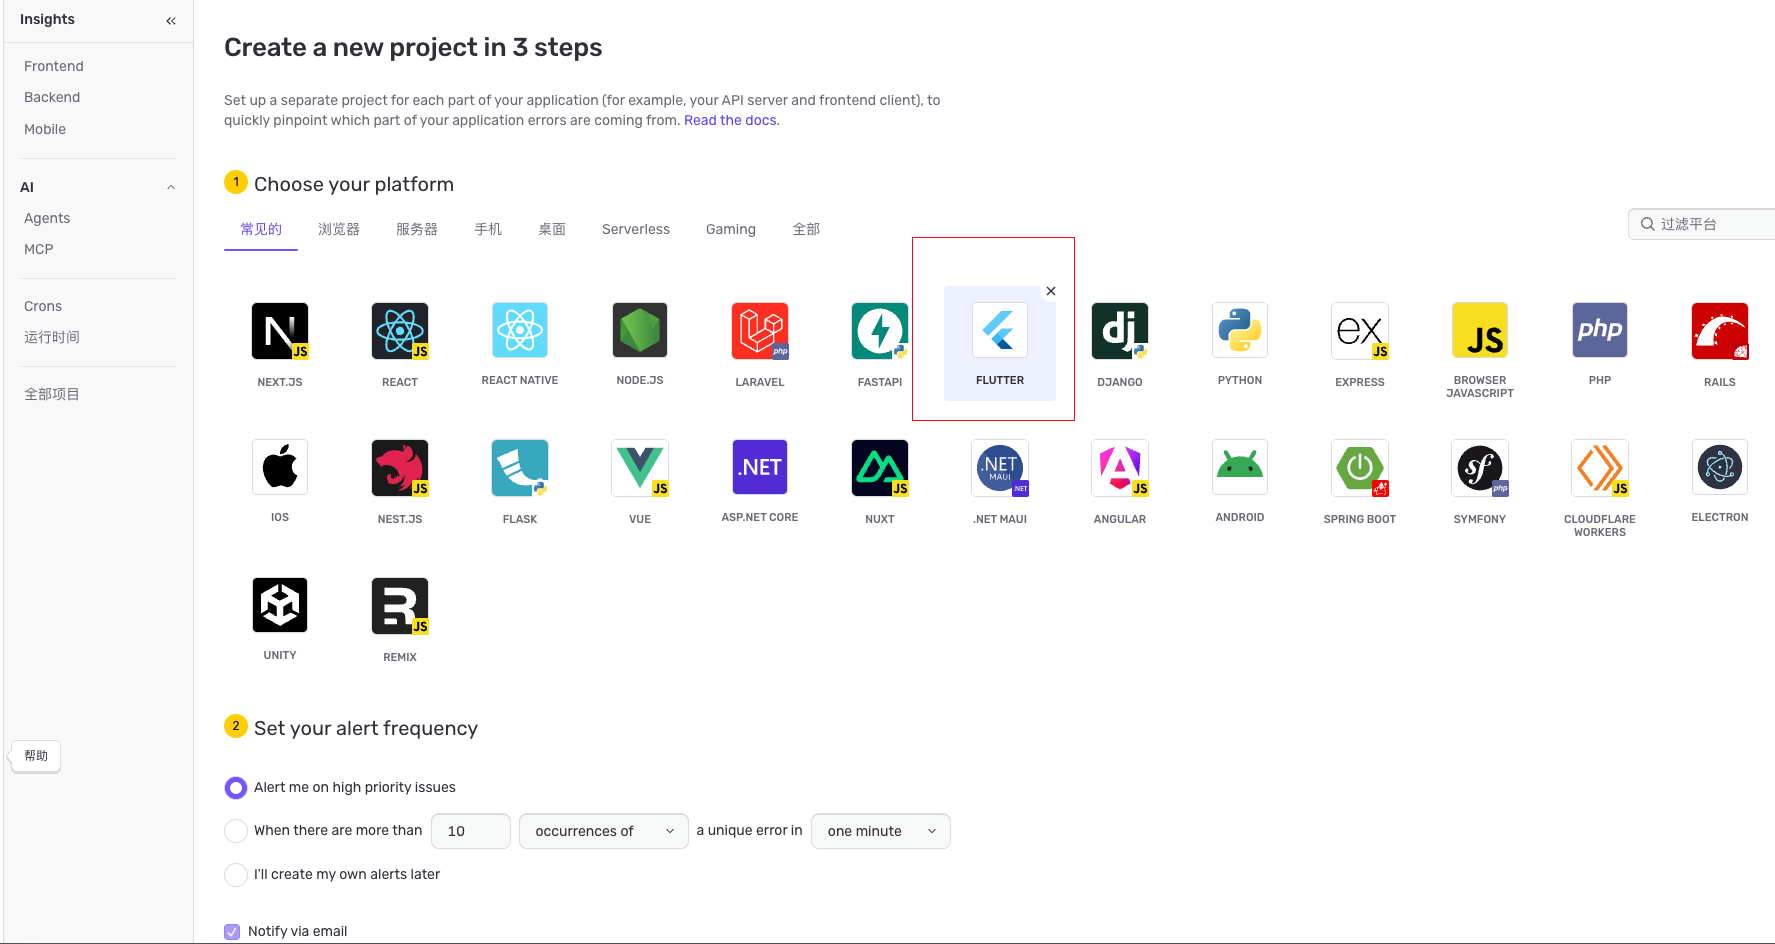Screen dimensions: 1775x944
Task: Switch to the 桌面 platform tab
Action: (x=552, y=229)
